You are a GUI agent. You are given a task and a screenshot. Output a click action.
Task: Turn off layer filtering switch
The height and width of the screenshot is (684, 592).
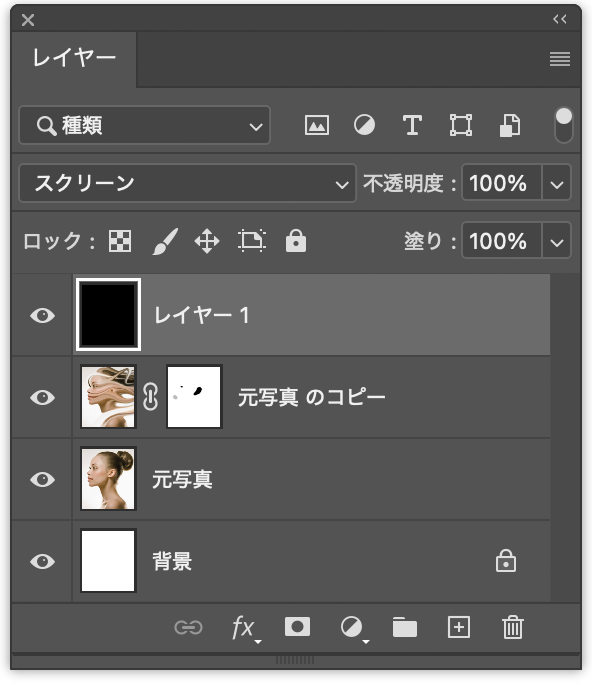(564, 125)
